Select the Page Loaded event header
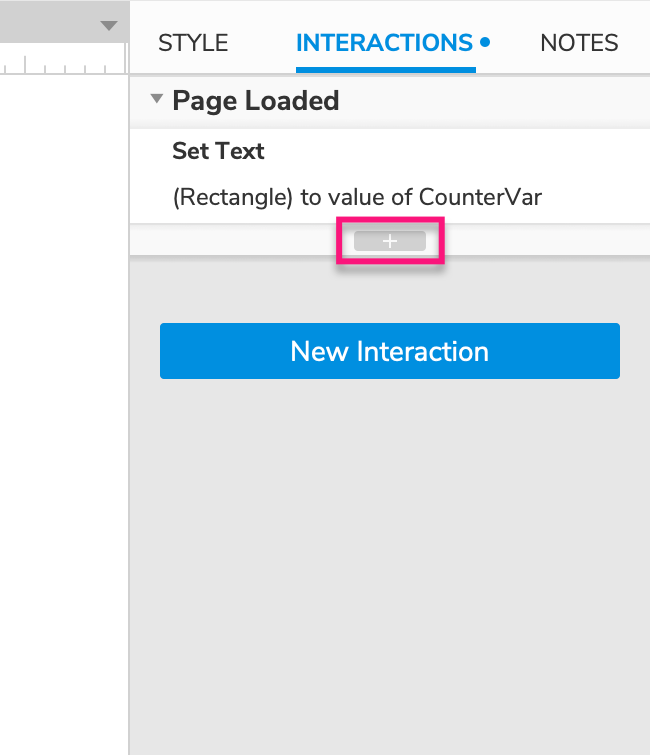 pos(256,100)
